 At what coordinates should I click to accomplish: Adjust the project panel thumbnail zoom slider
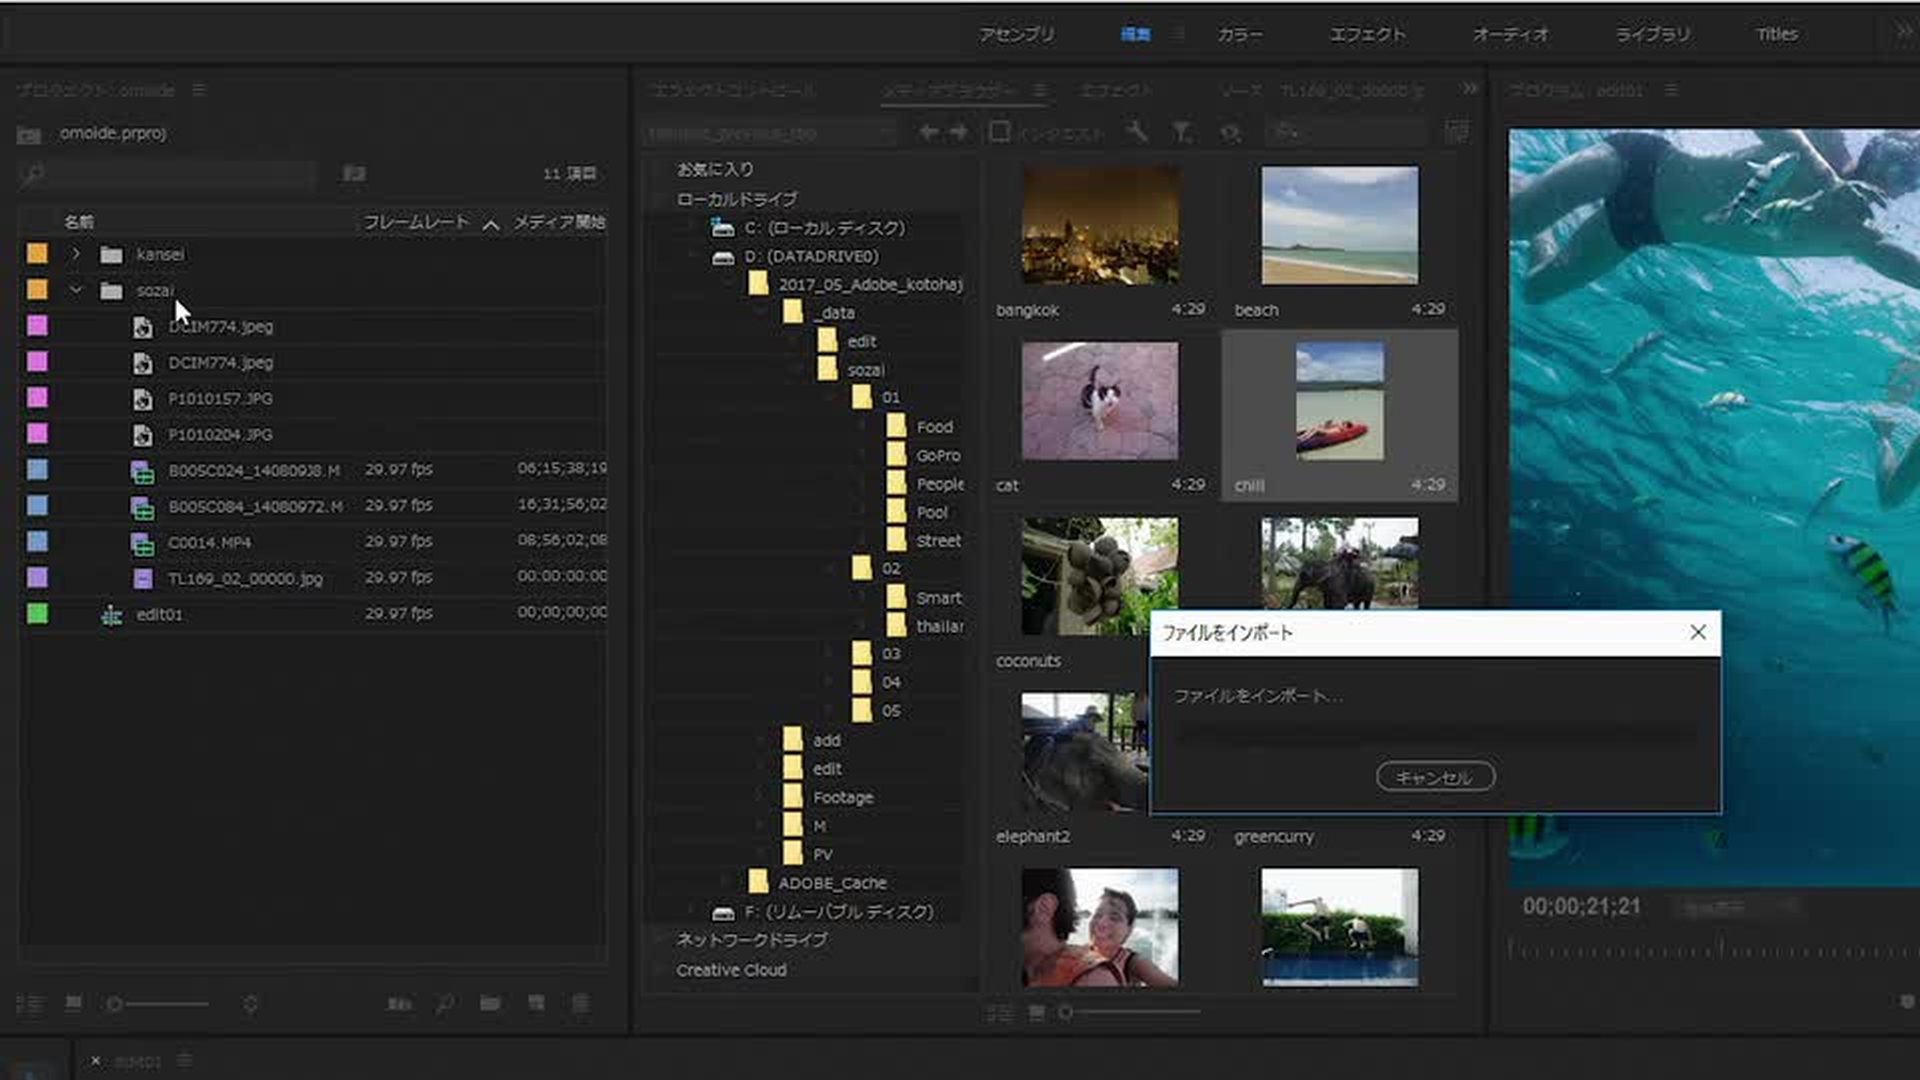pyautogui.click(x=116, y=1004)
